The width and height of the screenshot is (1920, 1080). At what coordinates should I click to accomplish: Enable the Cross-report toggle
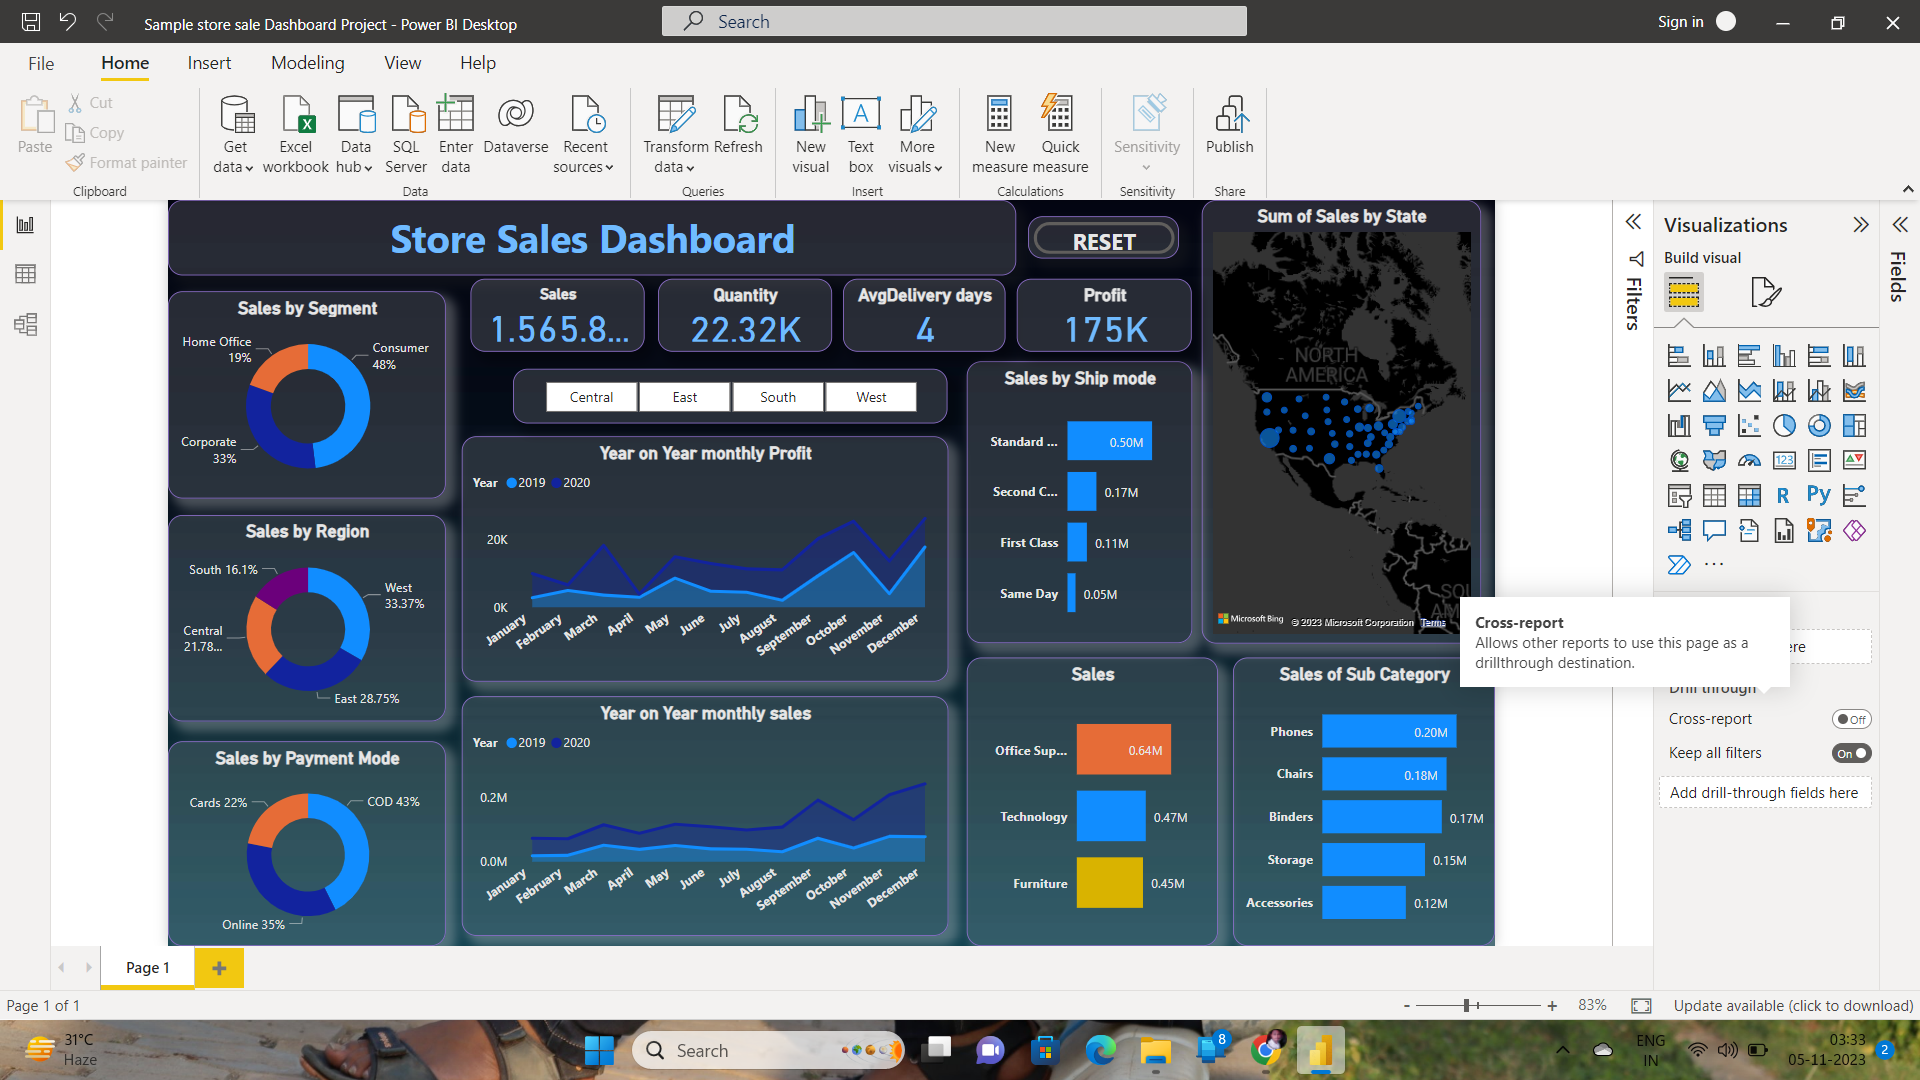[x=1852, y=719]
